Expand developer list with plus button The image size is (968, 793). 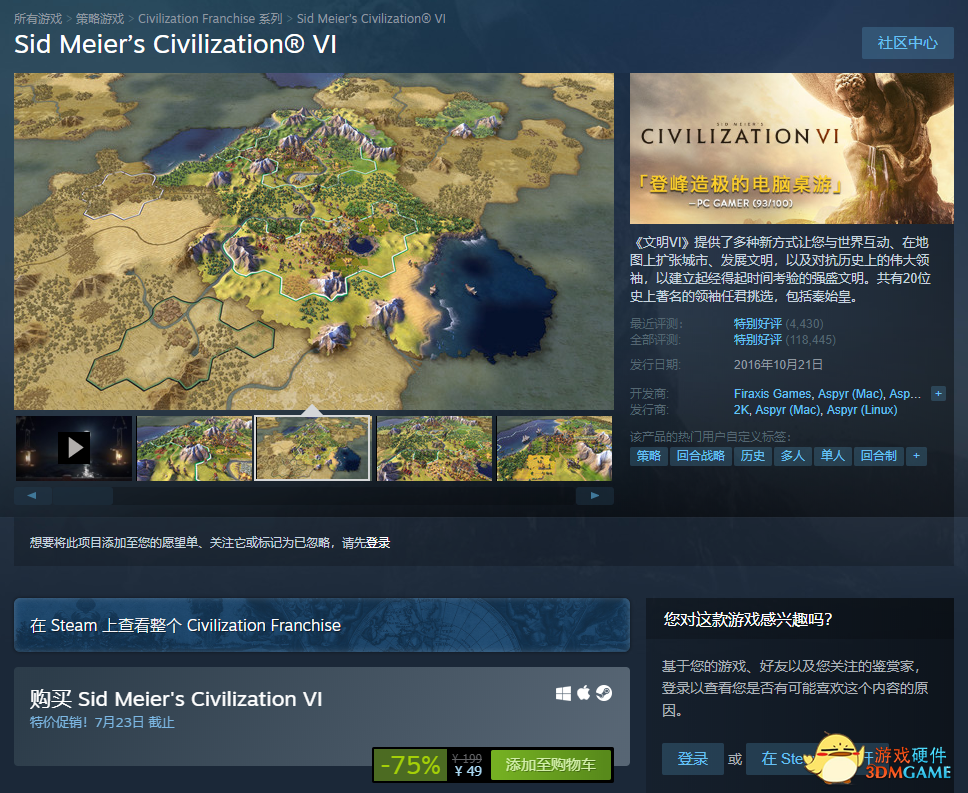coord(938,394)
